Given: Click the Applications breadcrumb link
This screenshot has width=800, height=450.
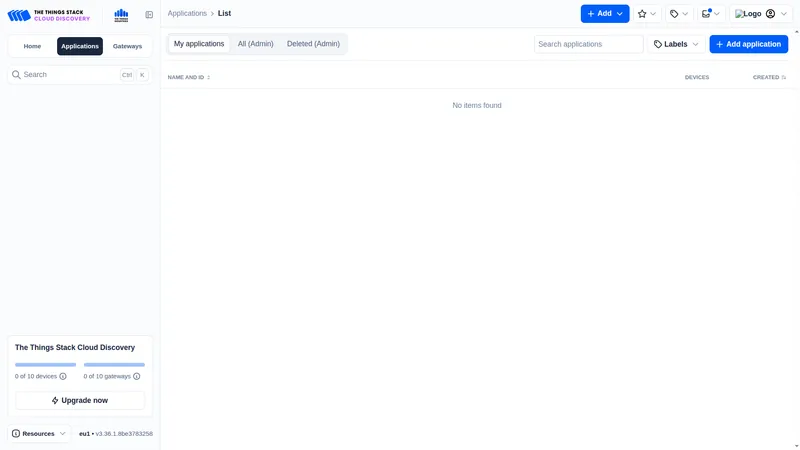Looking at the screenshot, I should (187, 13).
